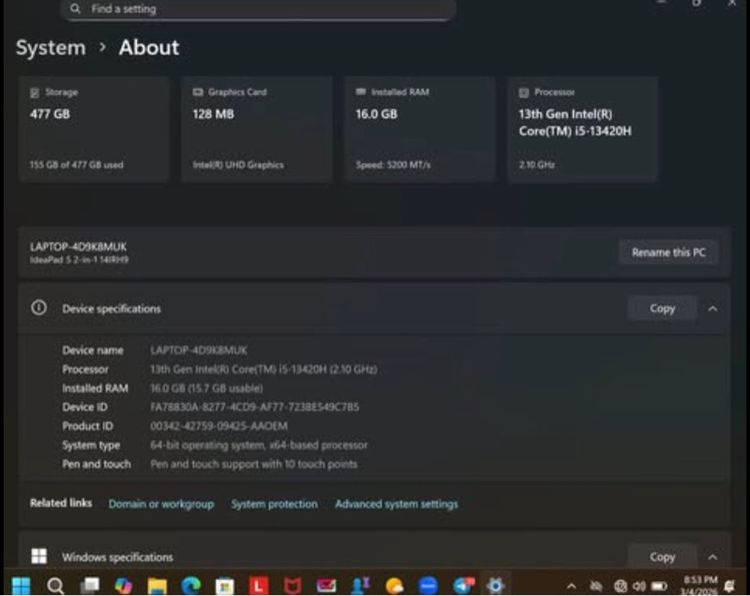Open Microsoft Store taskbar icon
750x596 pixels.
224,586
